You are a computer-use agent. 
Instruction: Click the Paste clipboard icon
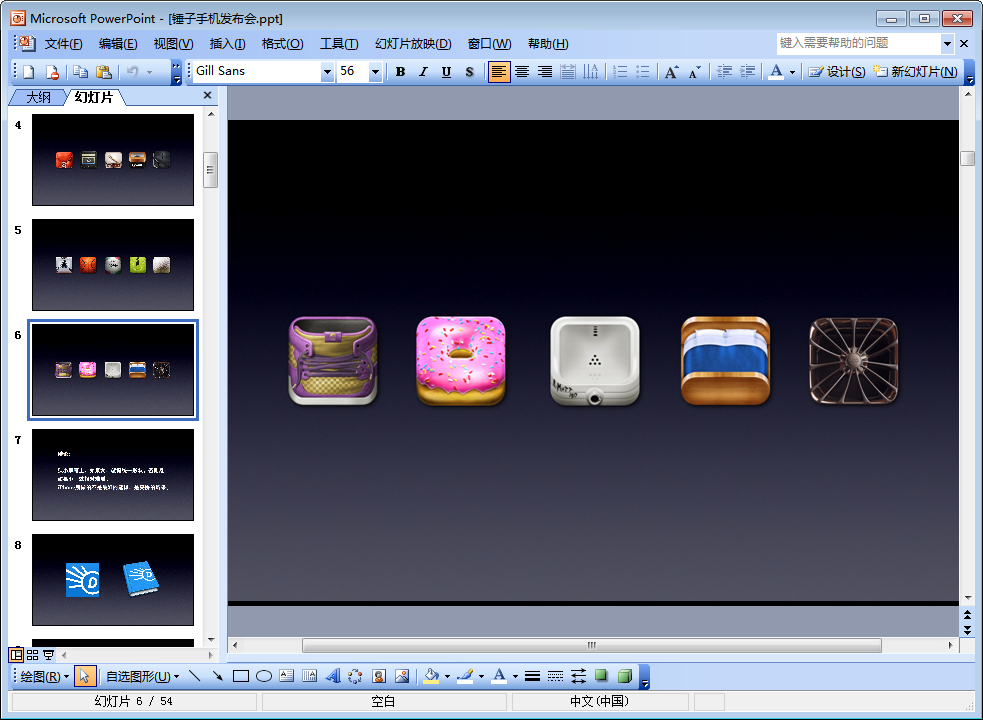click(103, 71)
